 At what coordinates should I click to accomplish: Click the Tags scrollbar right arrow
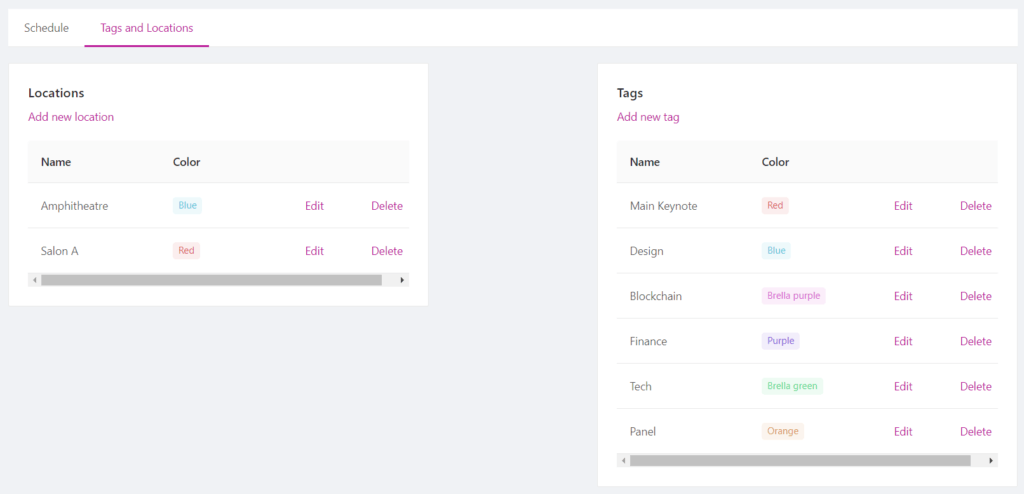tap(991, 461)
